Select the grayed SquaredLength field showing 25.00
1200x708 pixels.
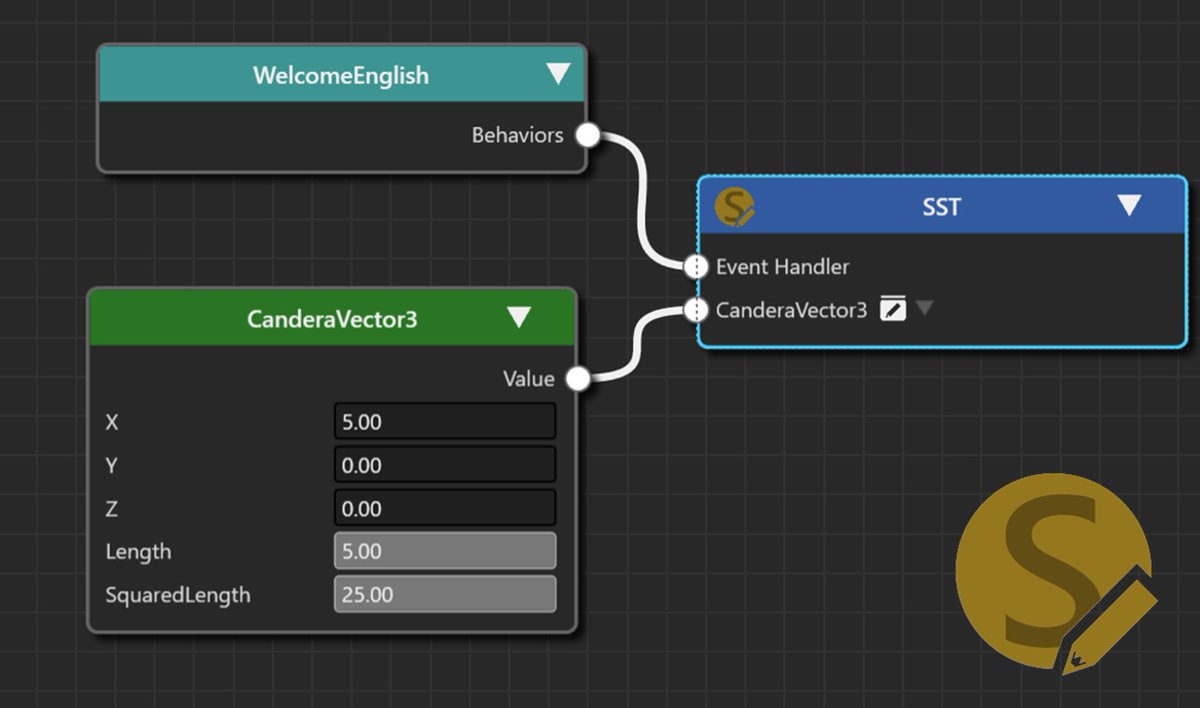point(444,594)
